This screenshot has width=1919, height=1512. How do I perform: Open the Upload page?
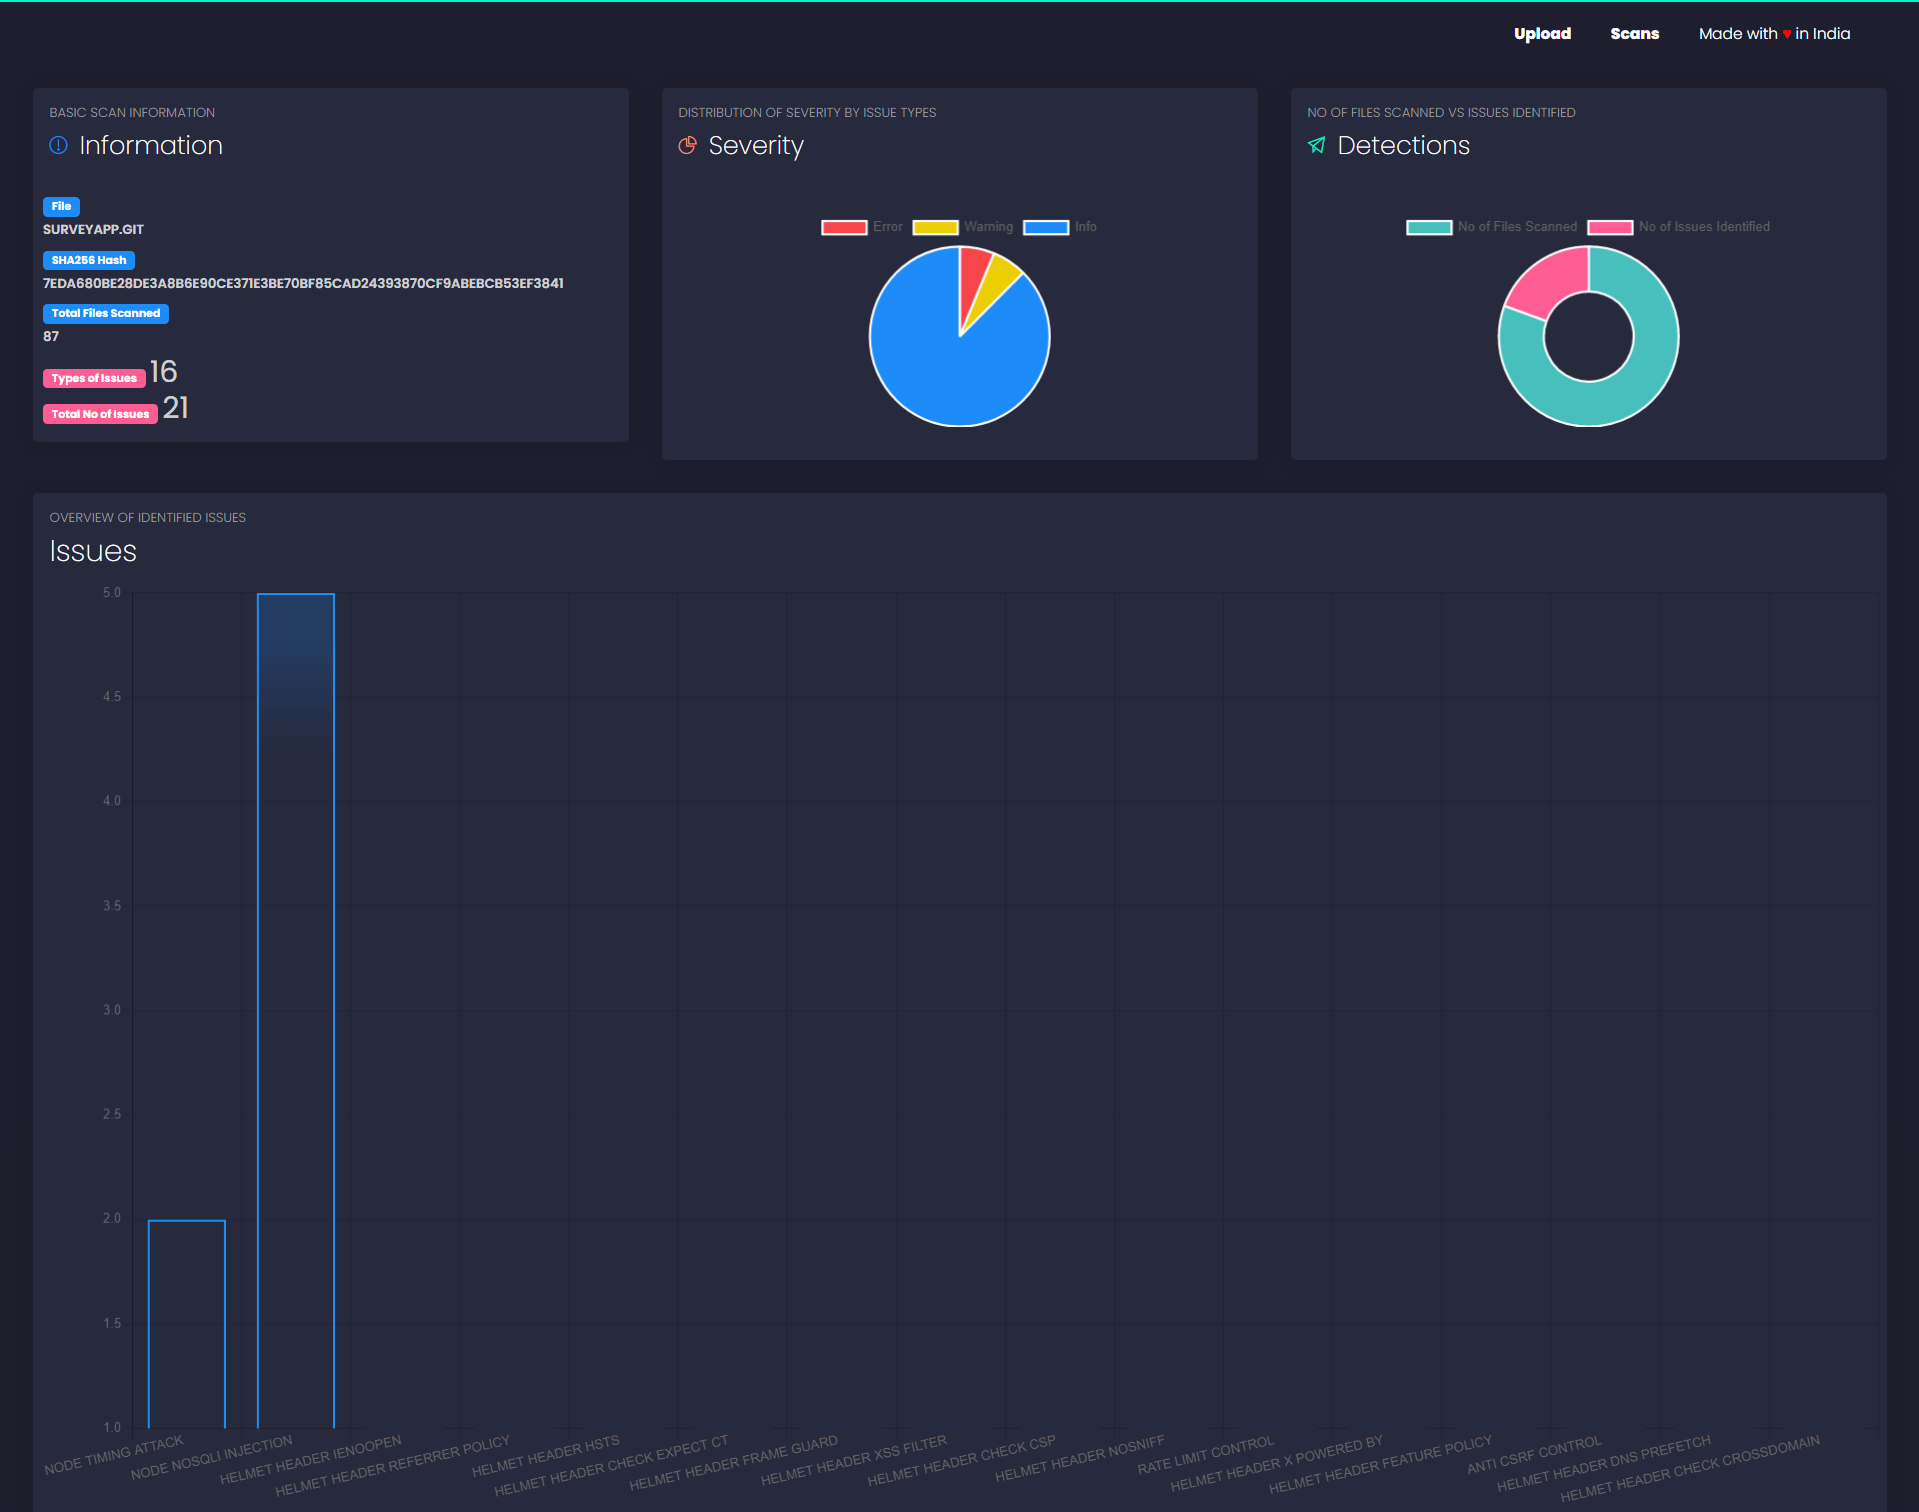pos(1542,34)
